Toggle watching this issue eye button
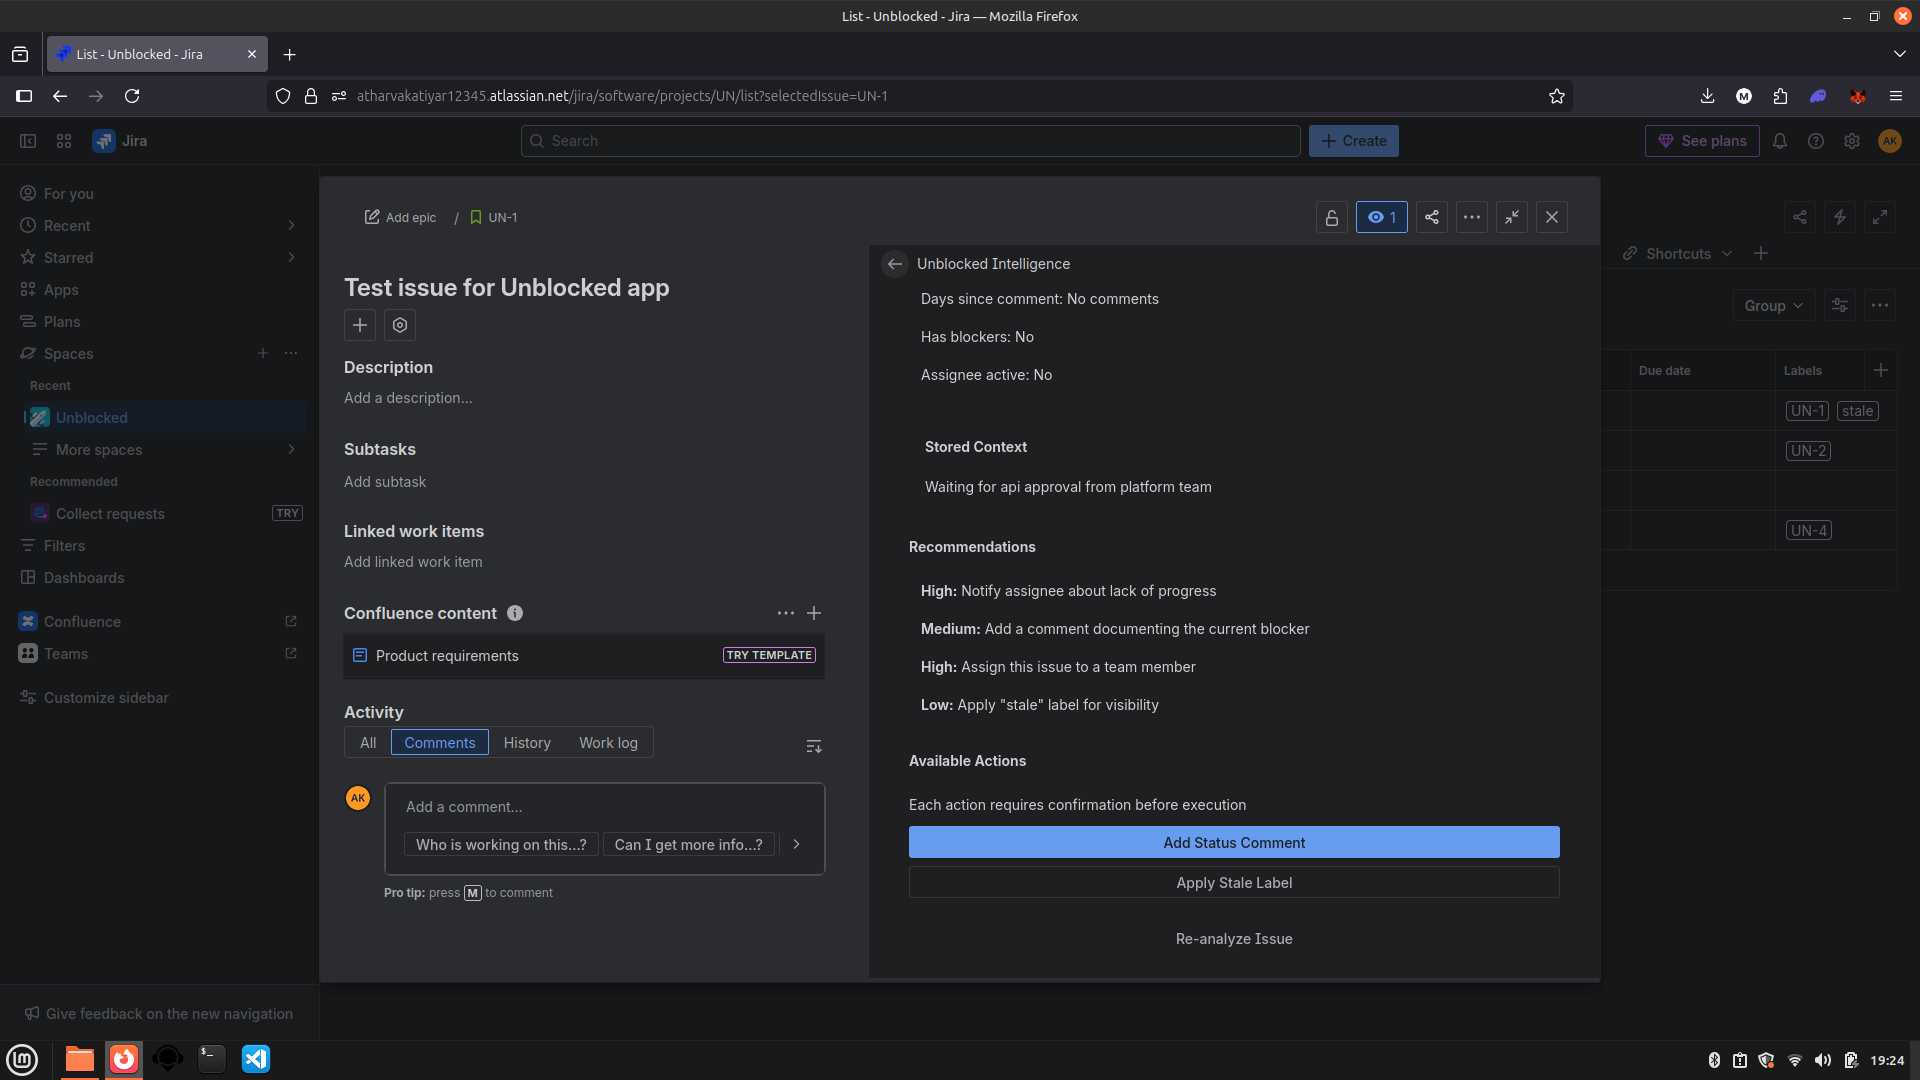Viewport: 1920px width, 1080px height. [1381, 217]
